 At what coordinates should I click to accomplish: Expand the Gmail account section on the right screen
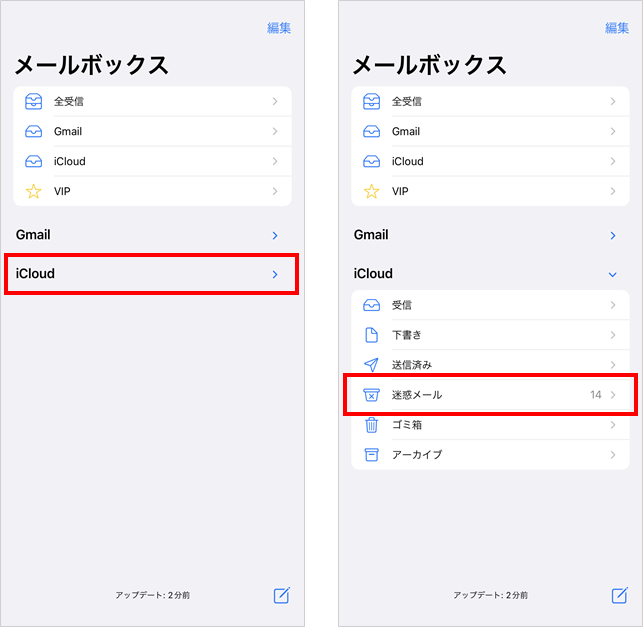(x=613, y=235)
